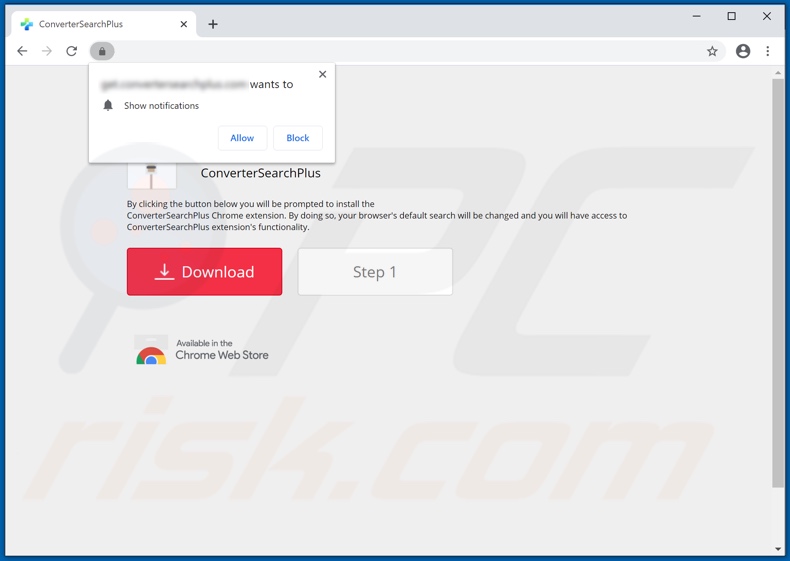Viewport: 790px width, 561px height.
Task: Close the ConverterSearchPlus tab
Action: coord(184,24)
